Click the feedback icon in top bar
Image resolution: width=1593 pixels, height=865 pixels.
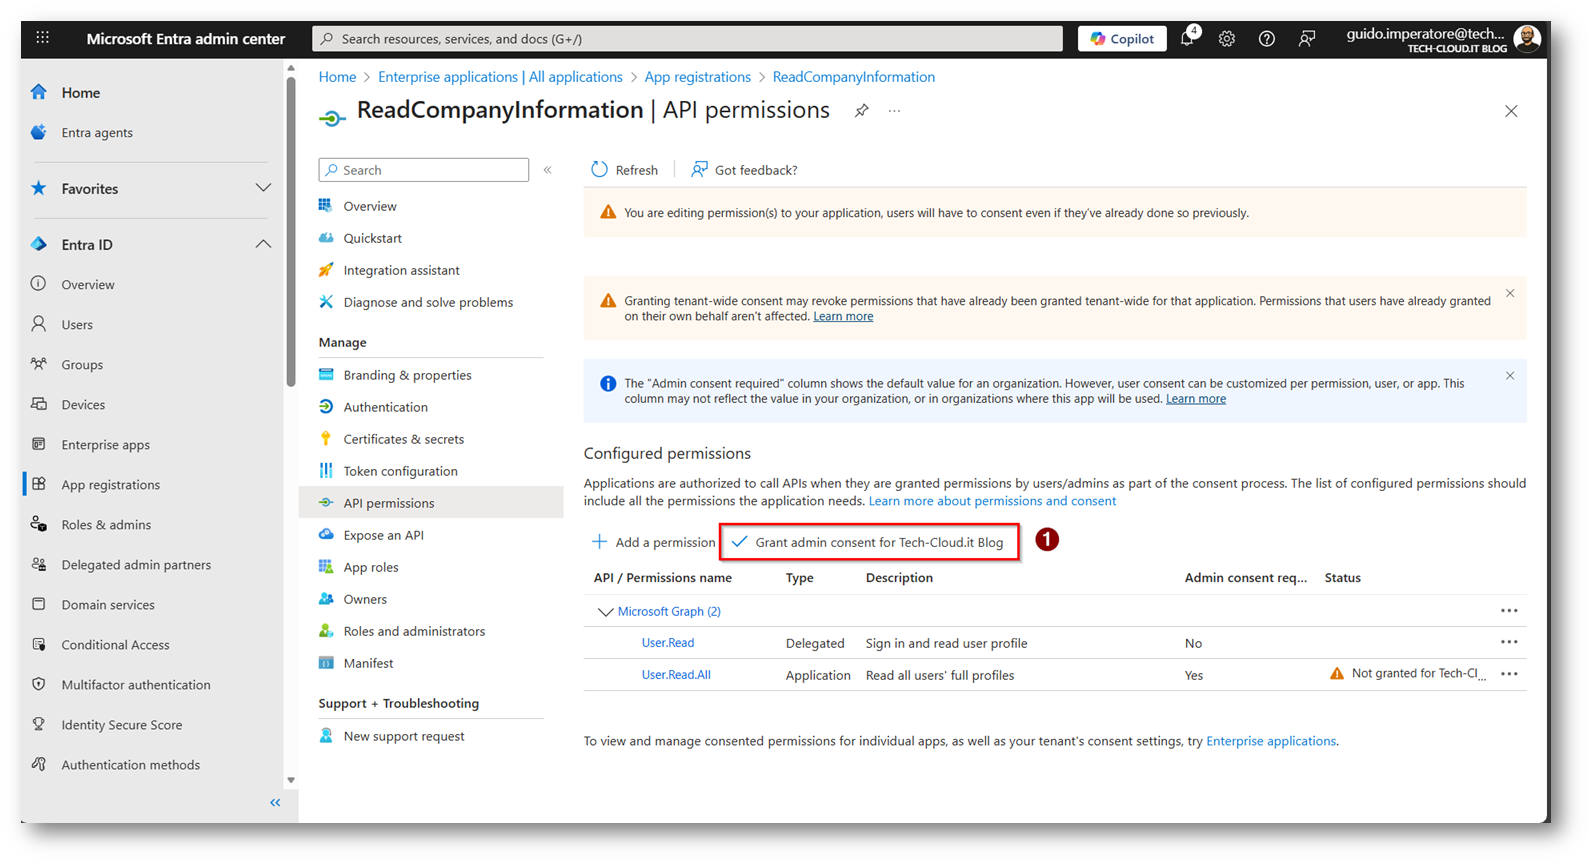click(1307, 39)
